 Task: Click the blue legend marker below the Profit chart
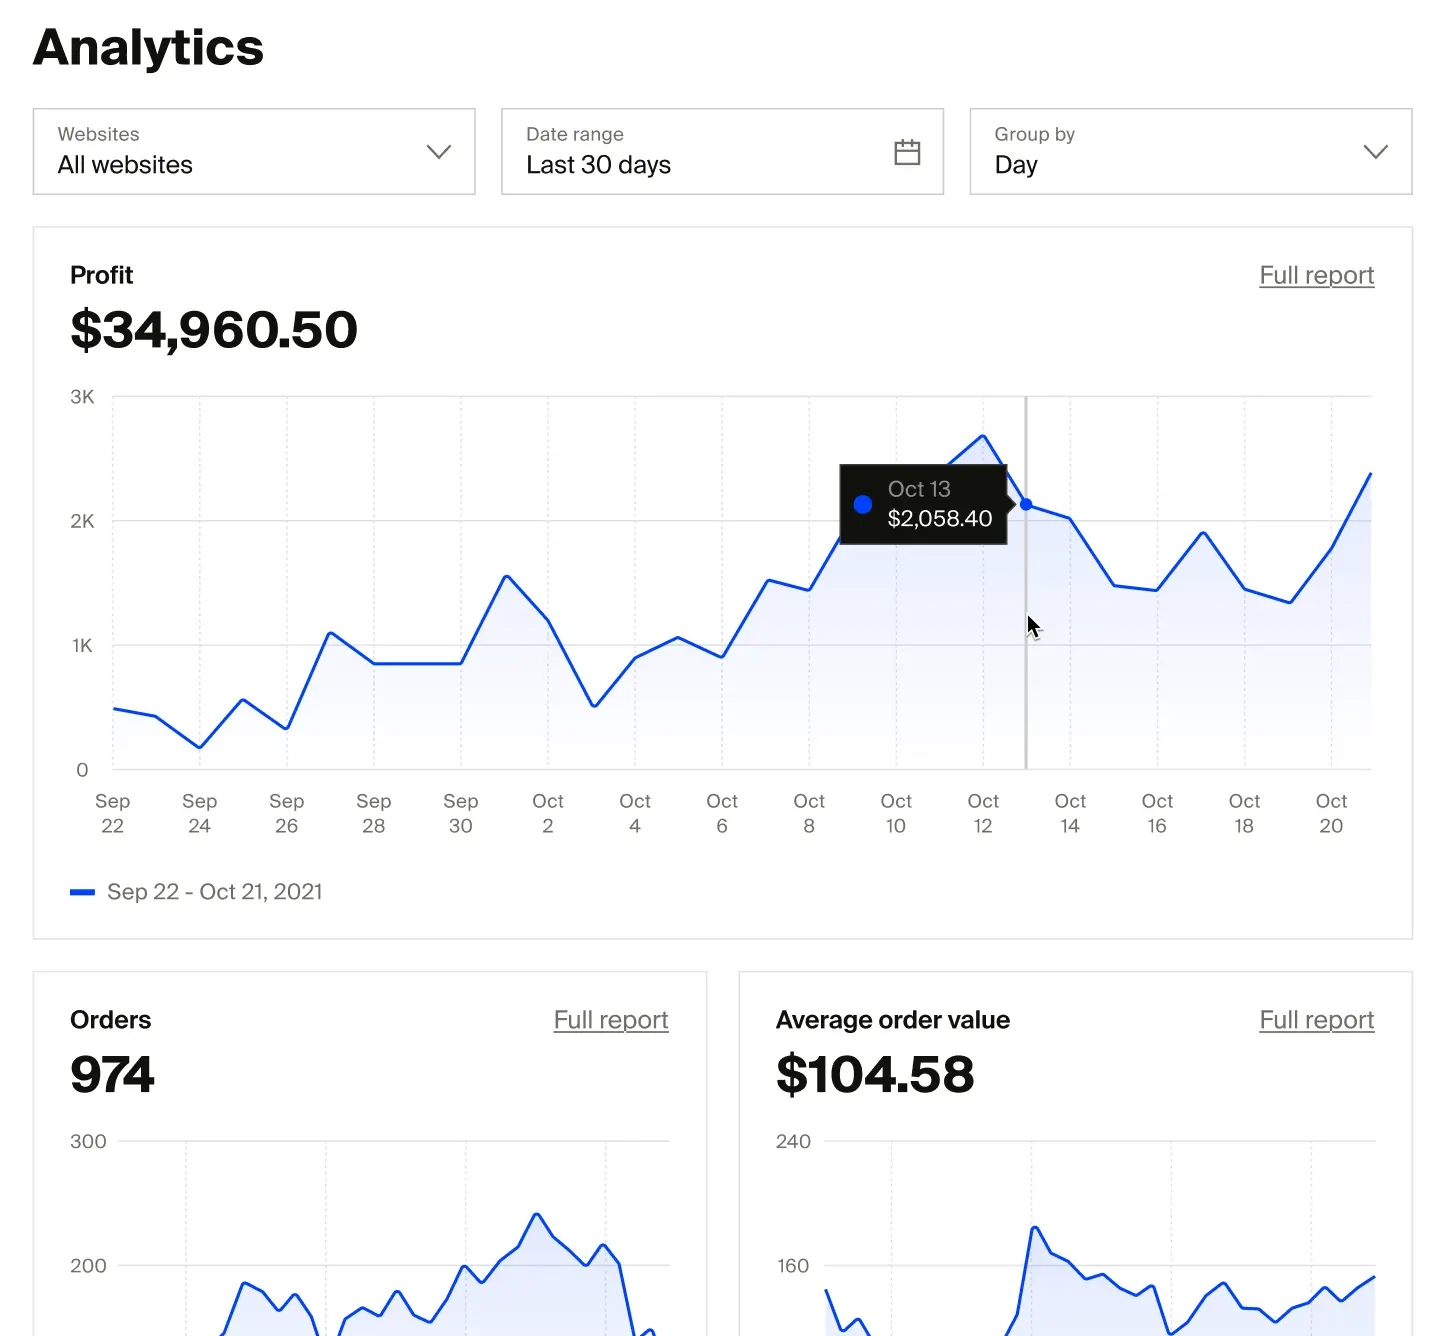point(83,891)
